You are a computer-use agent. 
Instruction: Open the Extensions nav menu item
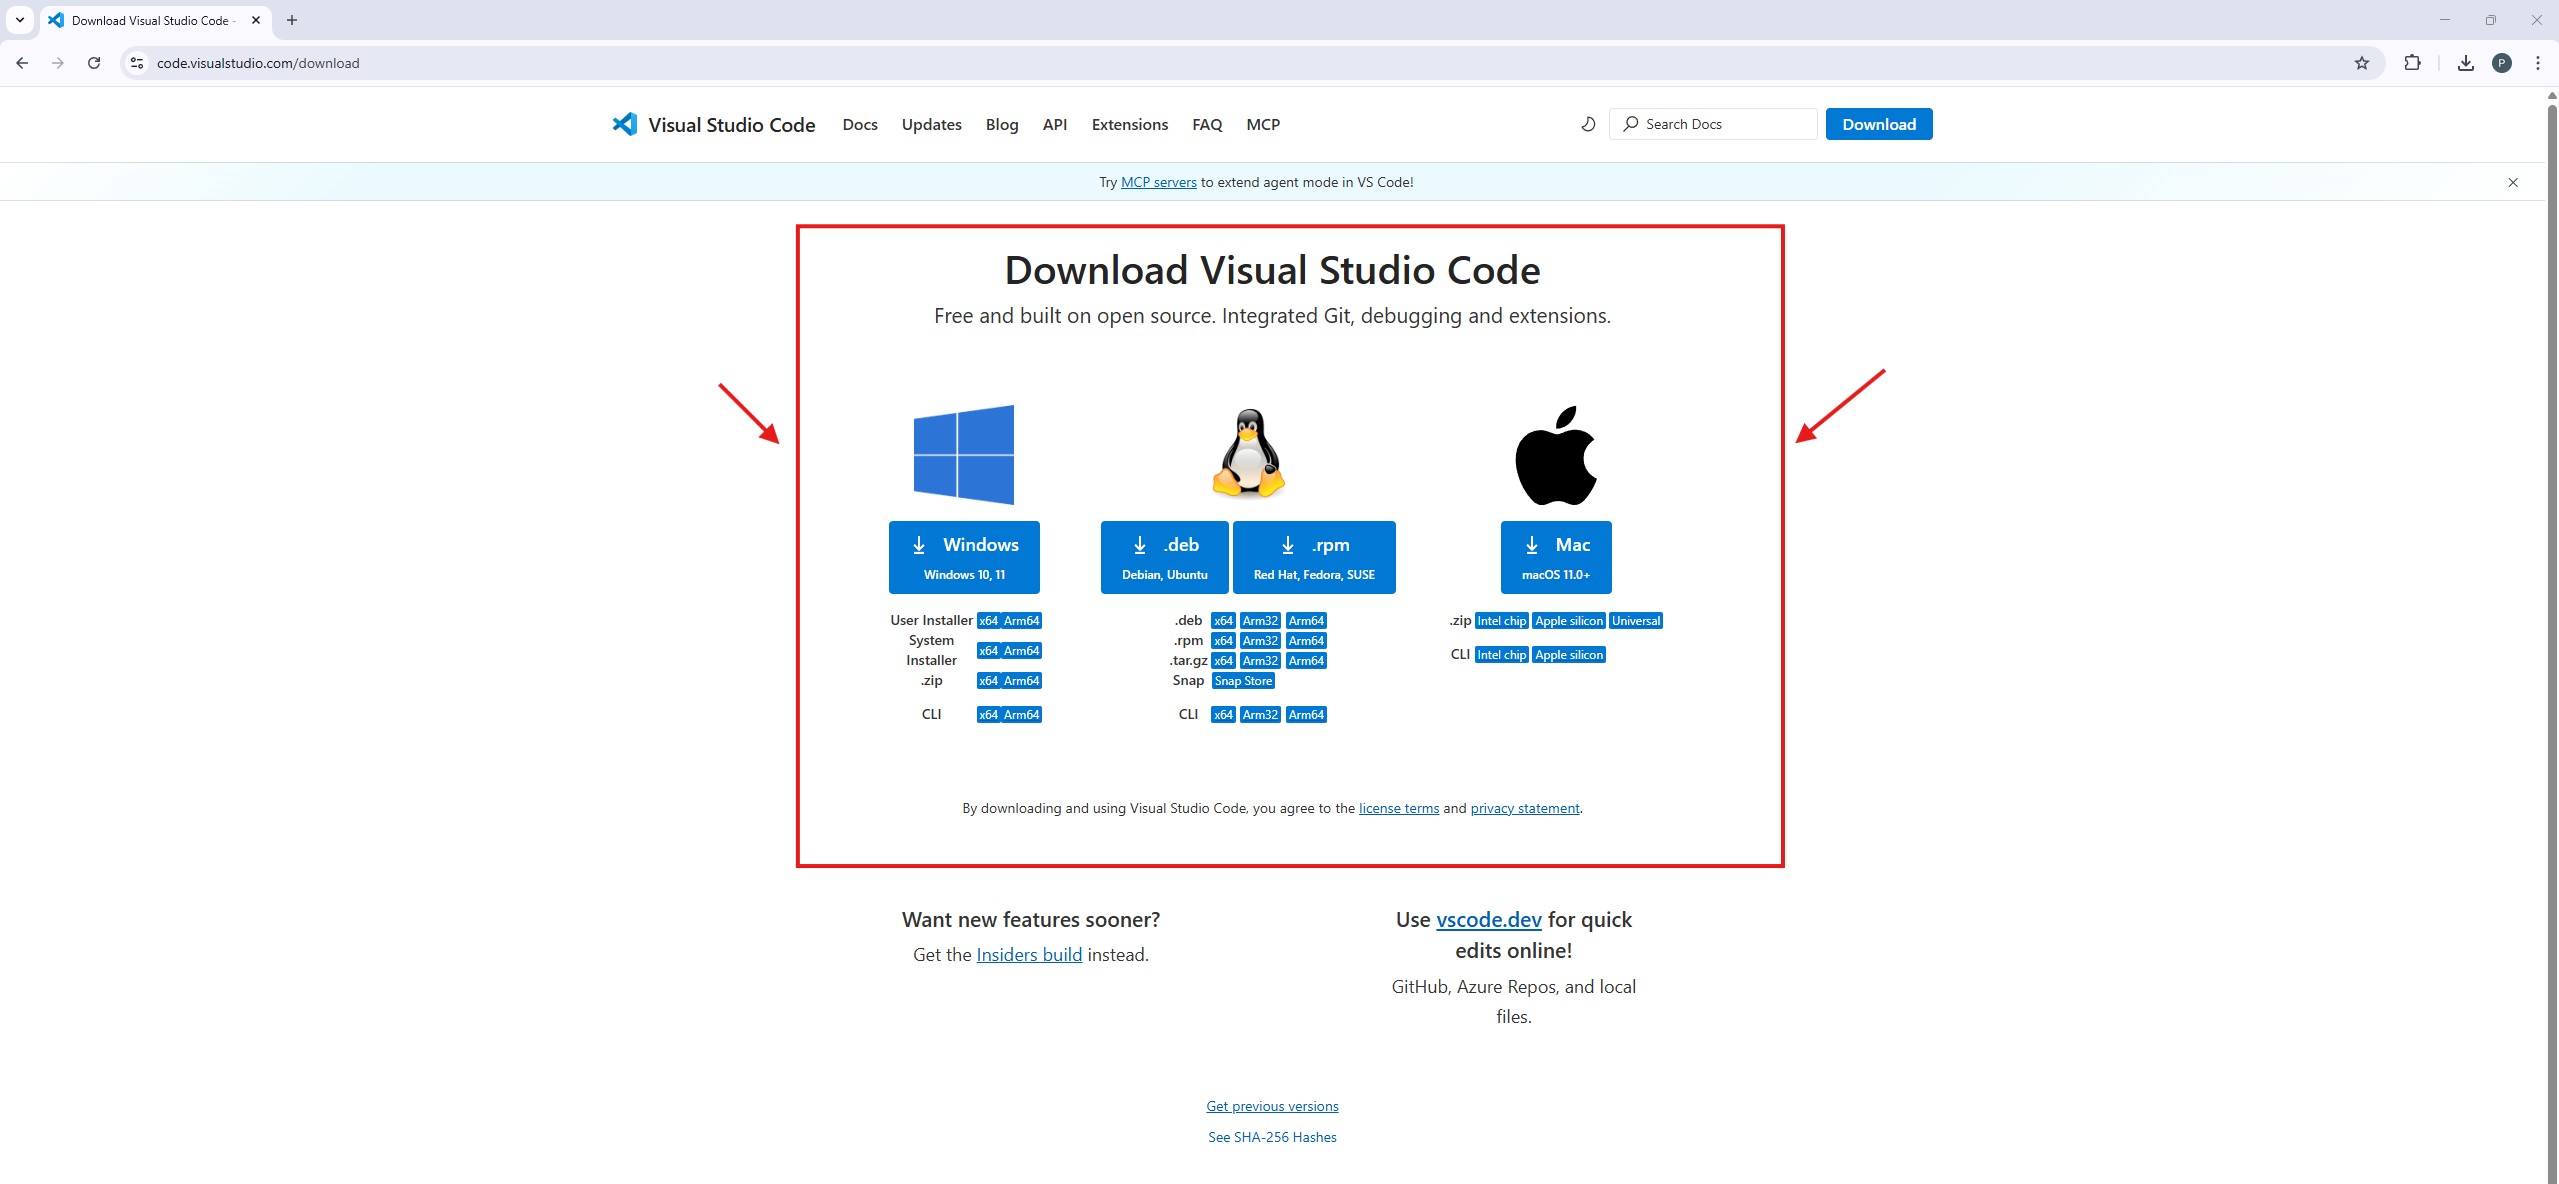1129,124
